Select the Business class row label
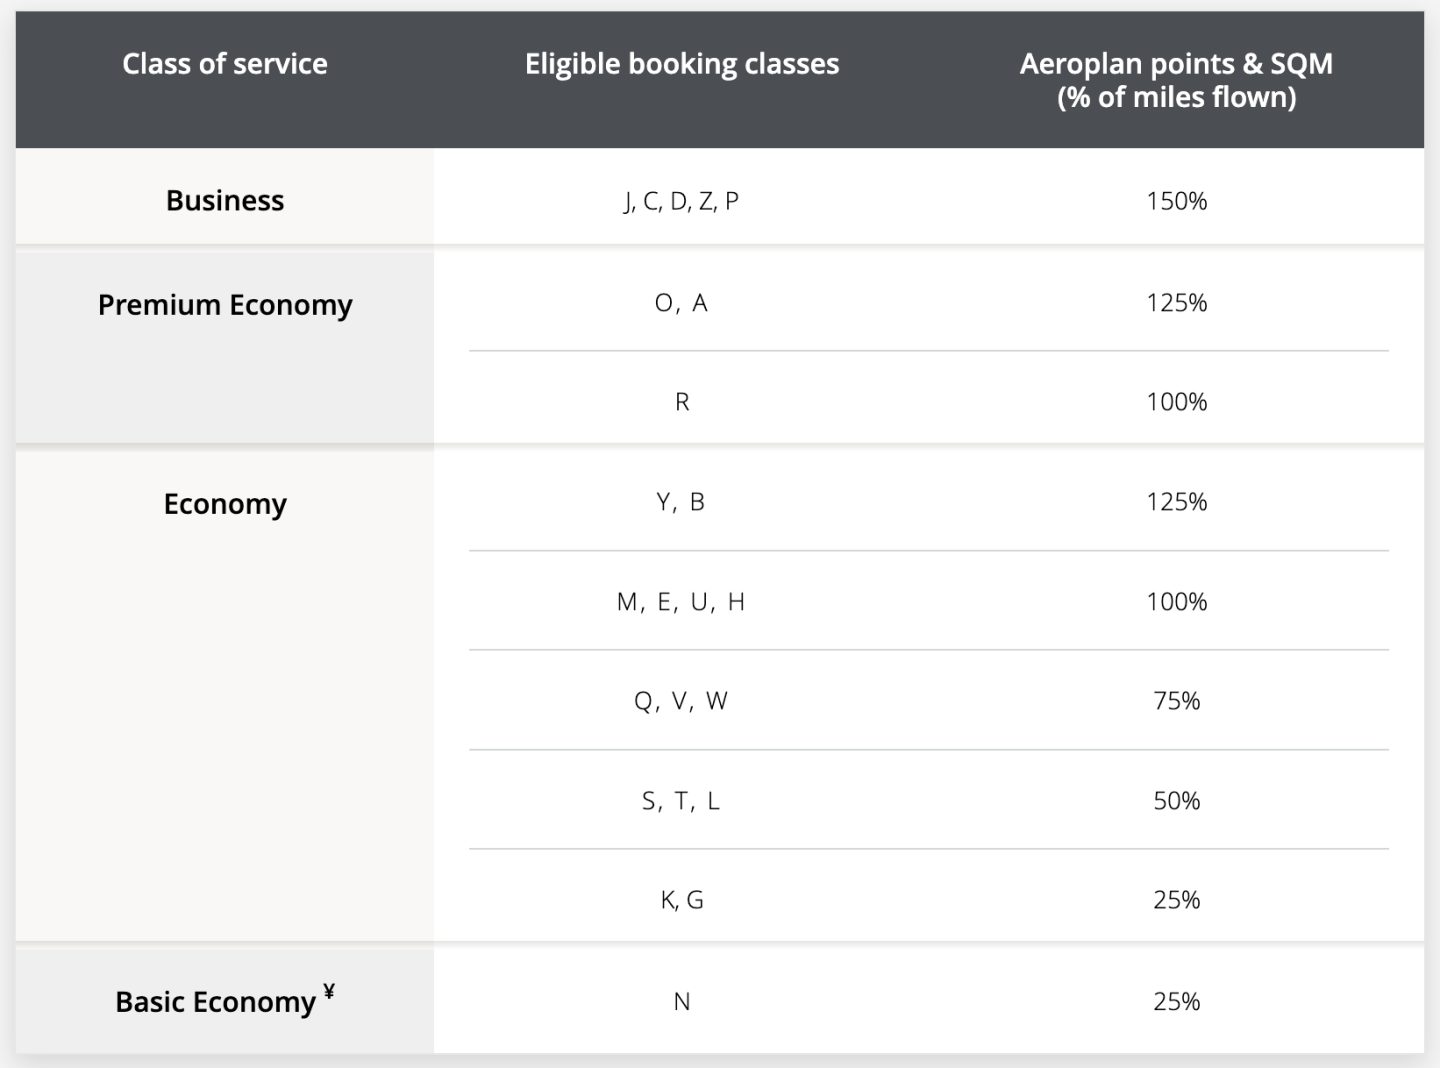Image resolution: width=1440 pixels, height=1068 pixels. click(225, 200)
